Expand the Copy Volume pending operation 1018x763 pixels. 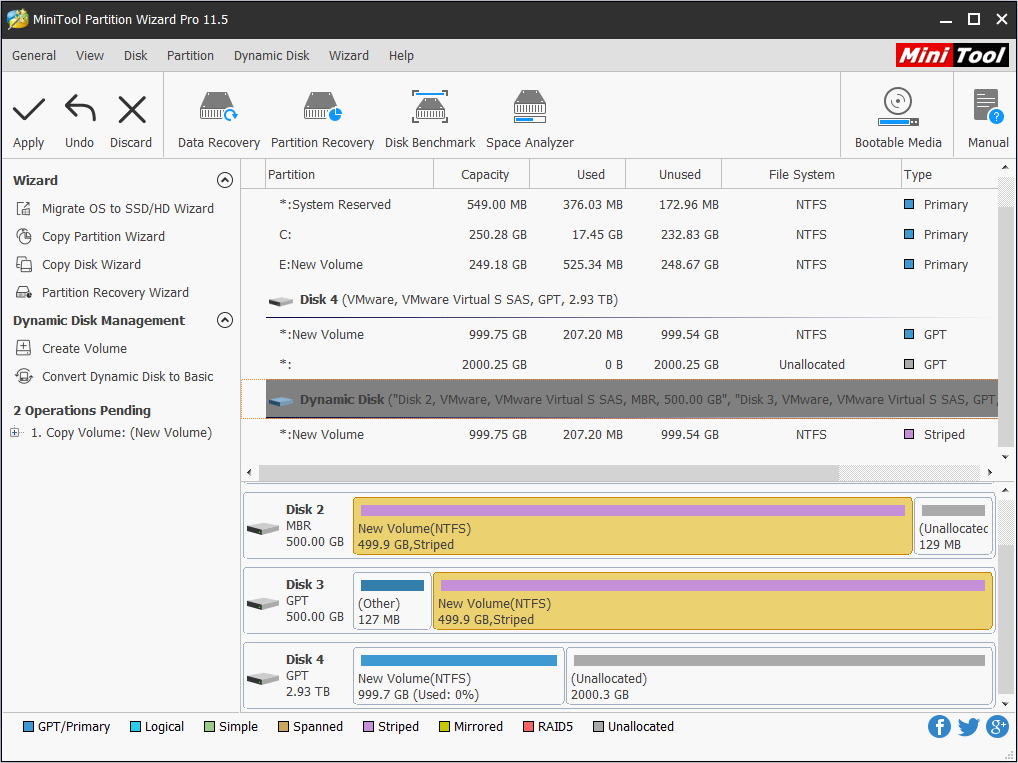coord(14,432)
